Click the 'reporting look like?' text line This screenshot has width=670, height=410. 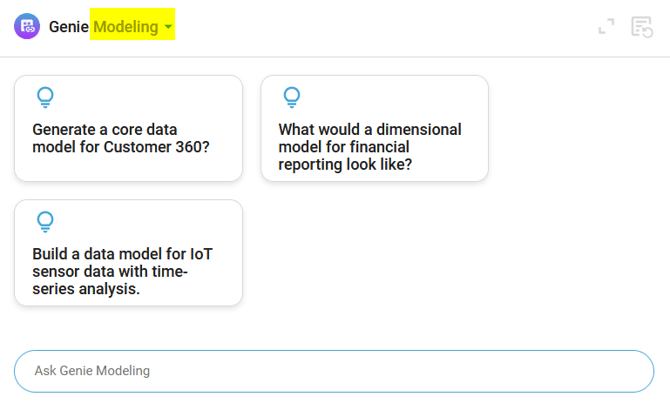pos(345,166)
